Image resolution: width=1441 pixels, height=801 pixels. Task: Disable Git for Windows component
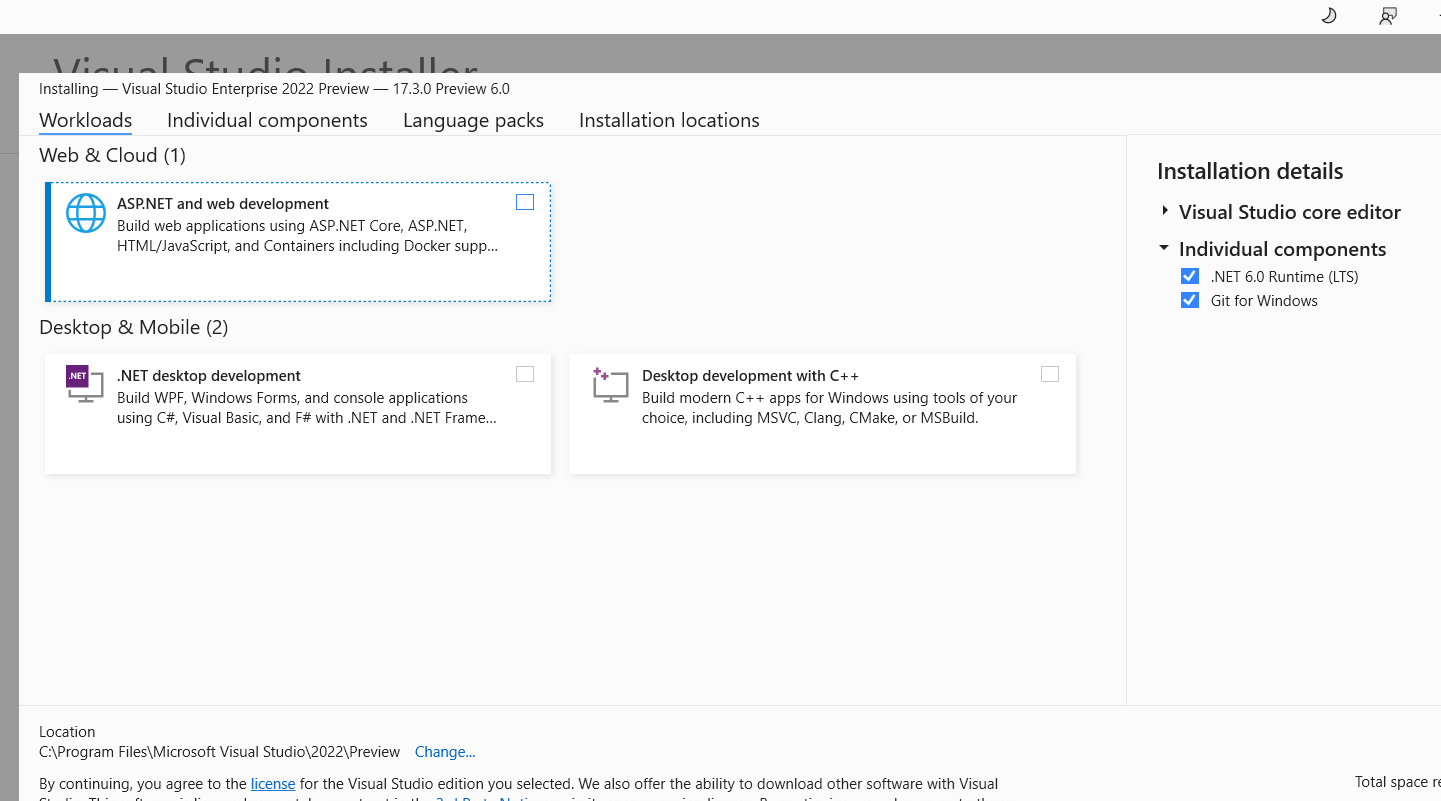(x=1190, y=300)
